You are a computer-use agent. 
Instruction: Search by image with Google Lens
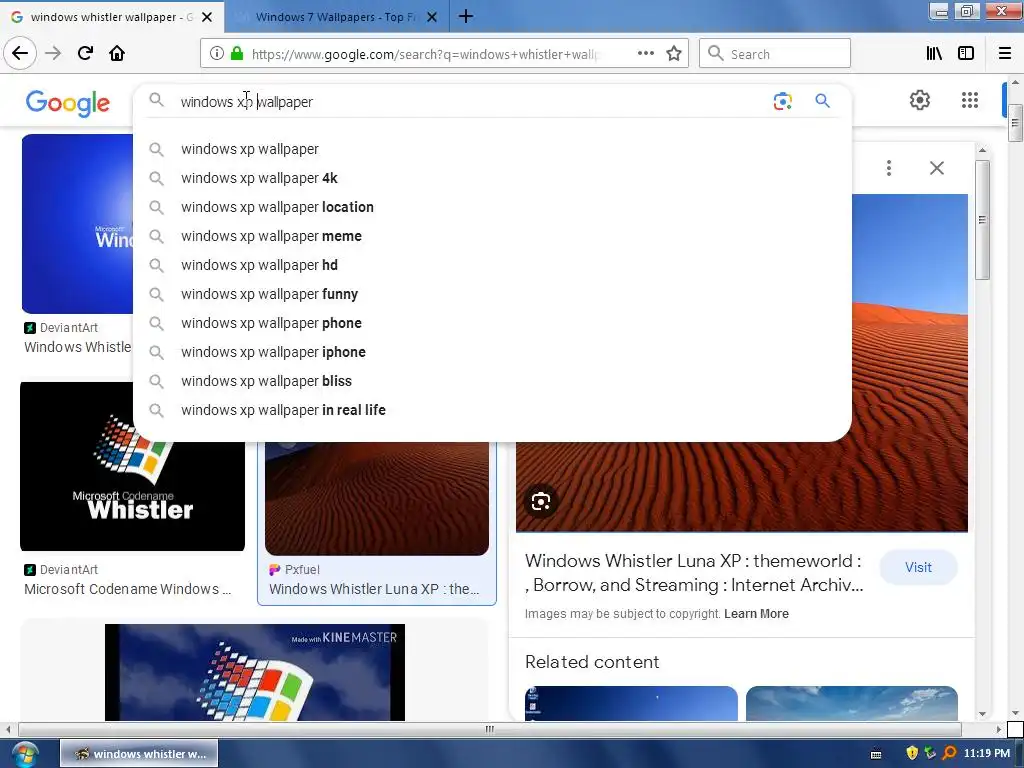pos(782,101)
